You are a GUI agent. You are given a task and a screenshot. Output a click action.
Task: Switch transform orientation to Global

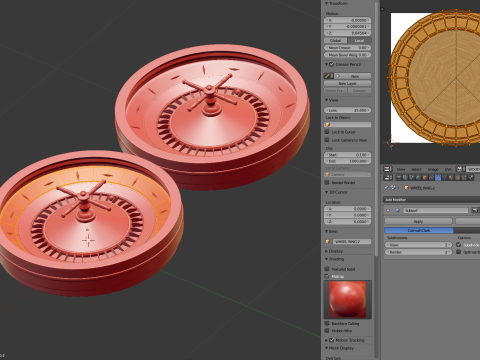coord(336,40)
